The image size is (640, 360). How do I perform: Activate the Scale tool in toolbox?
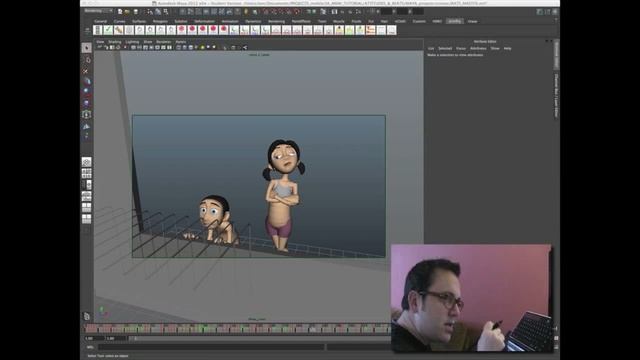tap(87, 103)
